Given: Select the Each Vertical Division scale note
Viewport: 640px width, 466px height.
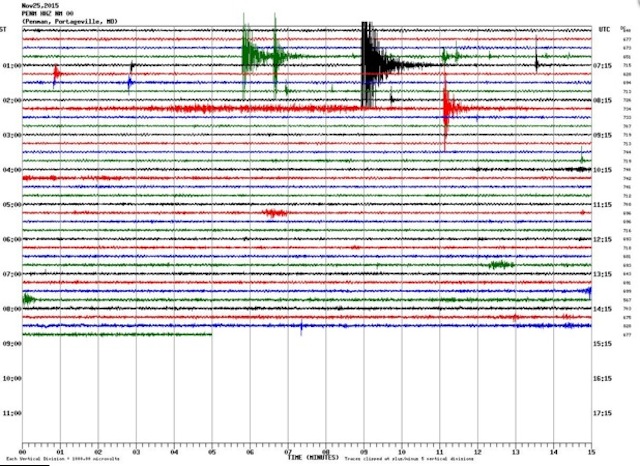Looking at the screenshot, I should (63, 459).
